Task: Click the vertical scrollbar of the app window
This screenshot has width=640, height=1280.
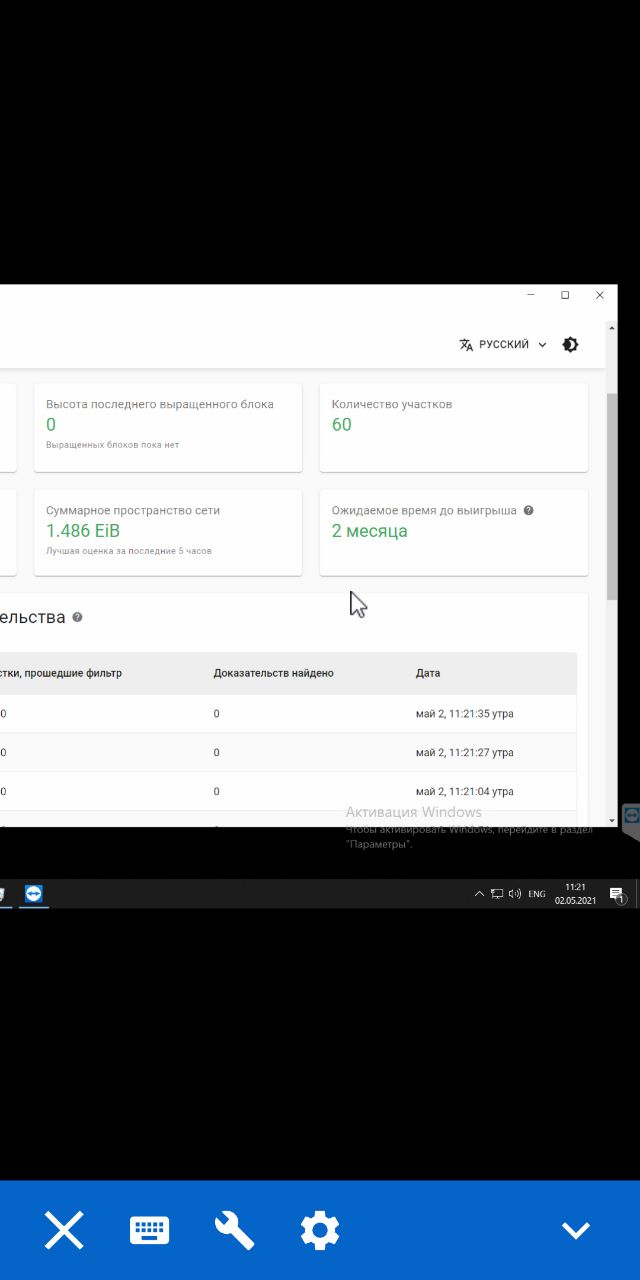Action: (612, 496)
